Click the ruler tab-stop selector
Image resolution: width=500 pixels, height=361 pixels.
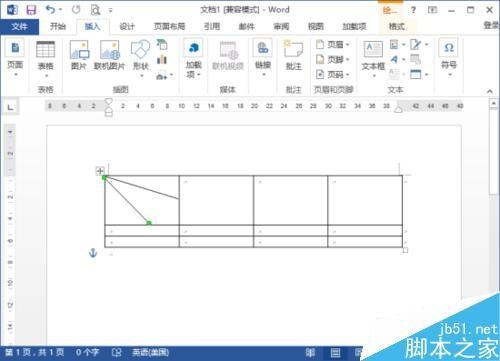(11, 107)
